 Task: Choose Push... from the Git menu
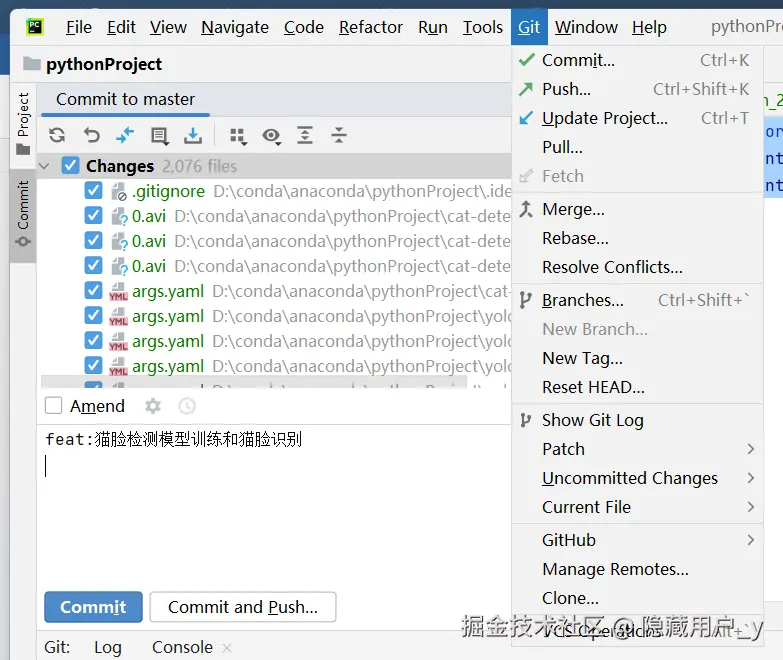[x=638, y=89]
